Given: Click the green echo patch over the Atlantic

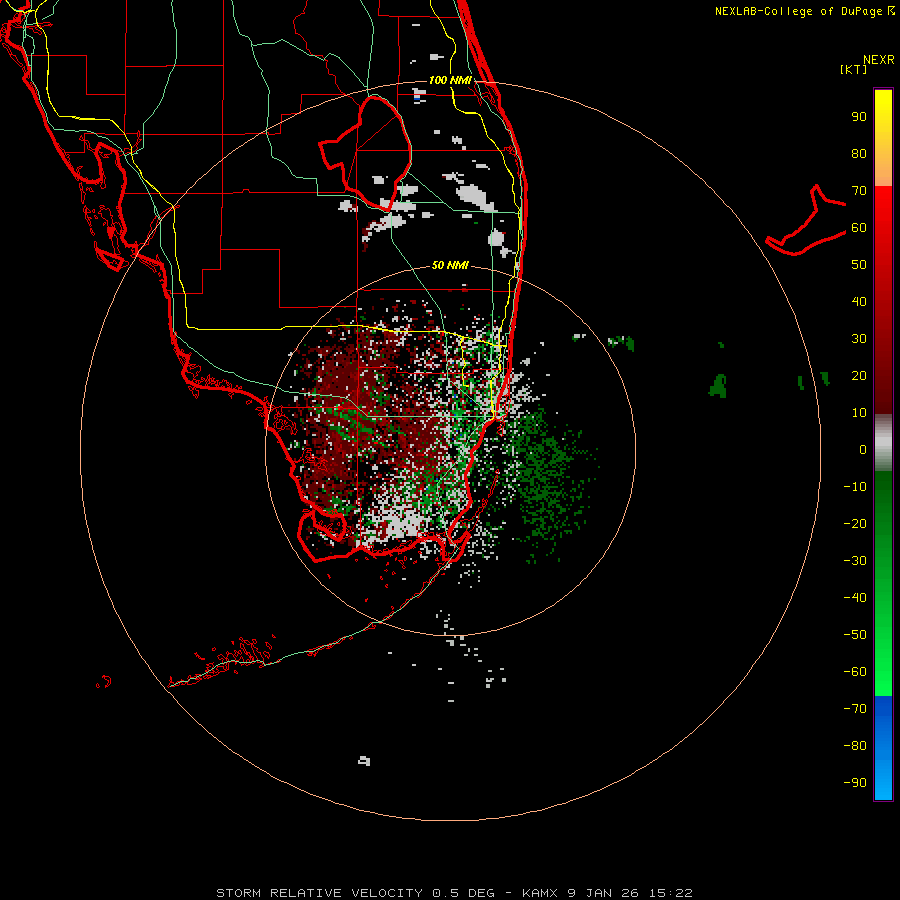Looking at the screenshot, I should (x=717, y=385).
